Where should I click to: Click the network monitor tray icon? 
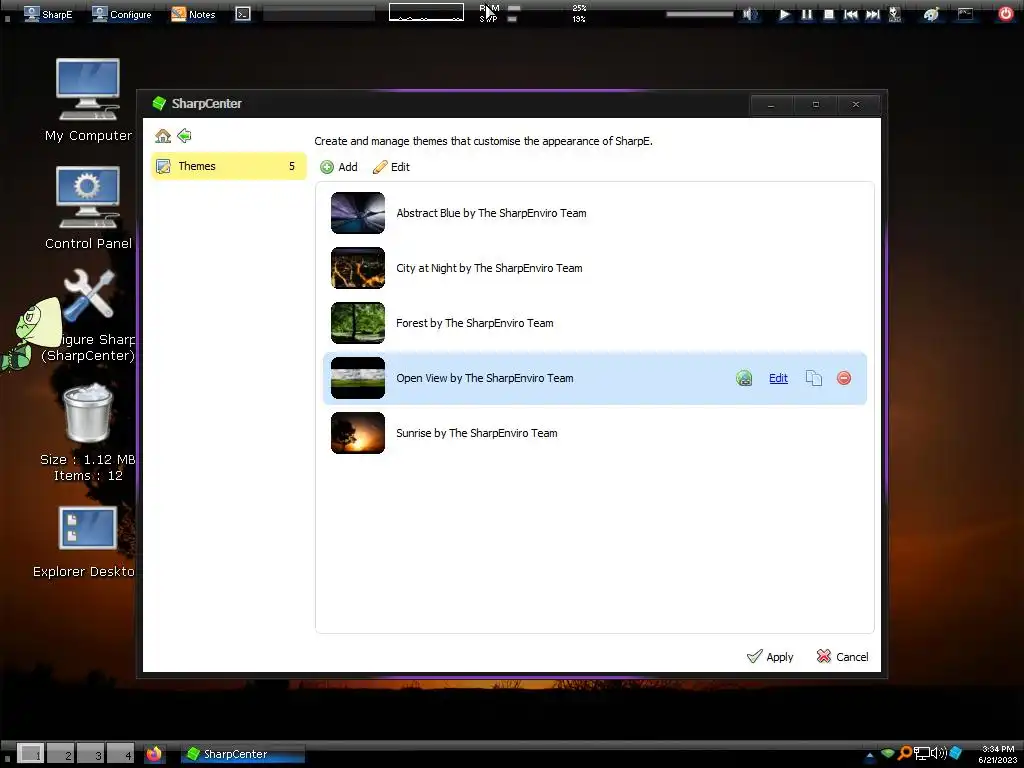coord(921,754)
